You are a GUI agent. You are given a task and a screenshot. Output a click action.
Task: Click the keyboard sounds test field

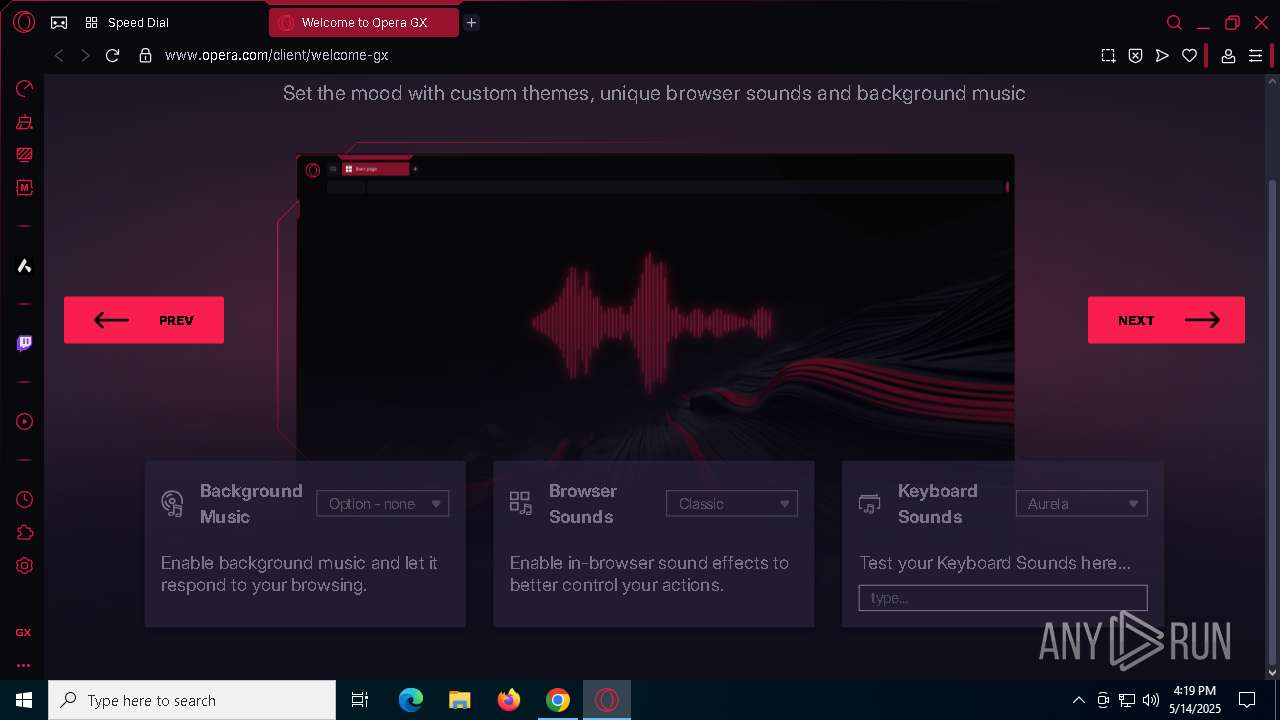coord(1003,598)
